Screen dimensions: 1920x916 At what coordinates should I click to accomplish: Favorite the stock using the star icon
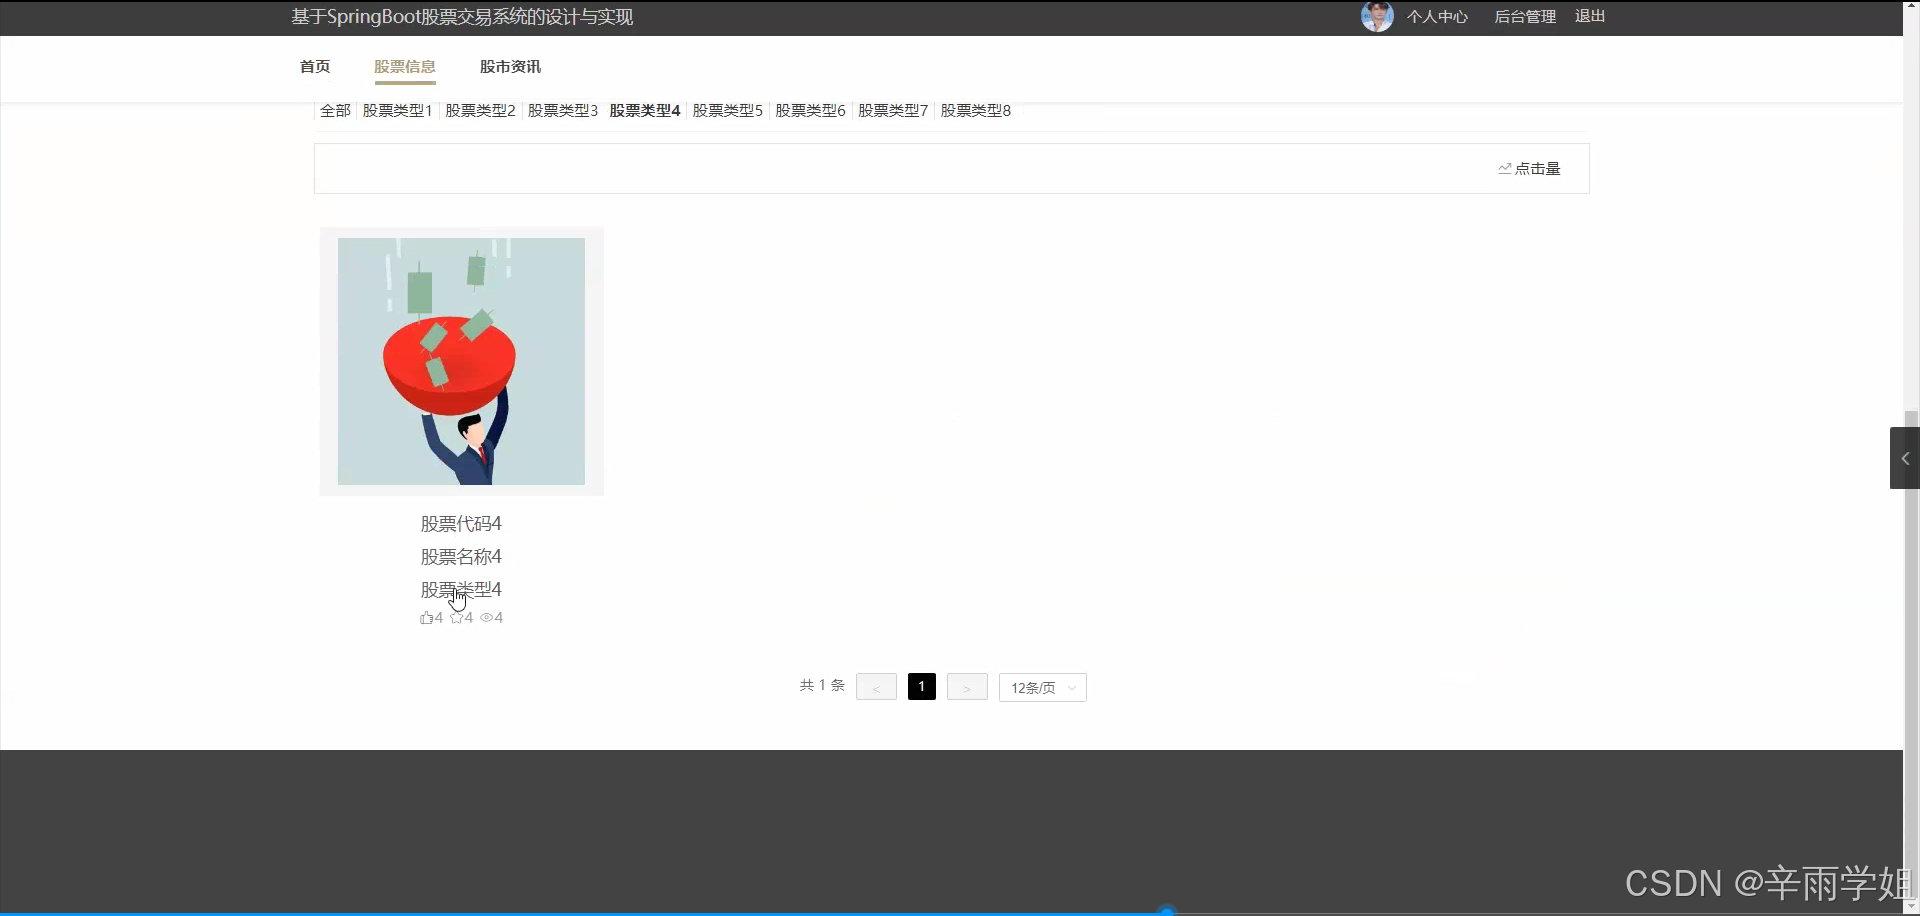pyautogui.click(x=455, y=617)
